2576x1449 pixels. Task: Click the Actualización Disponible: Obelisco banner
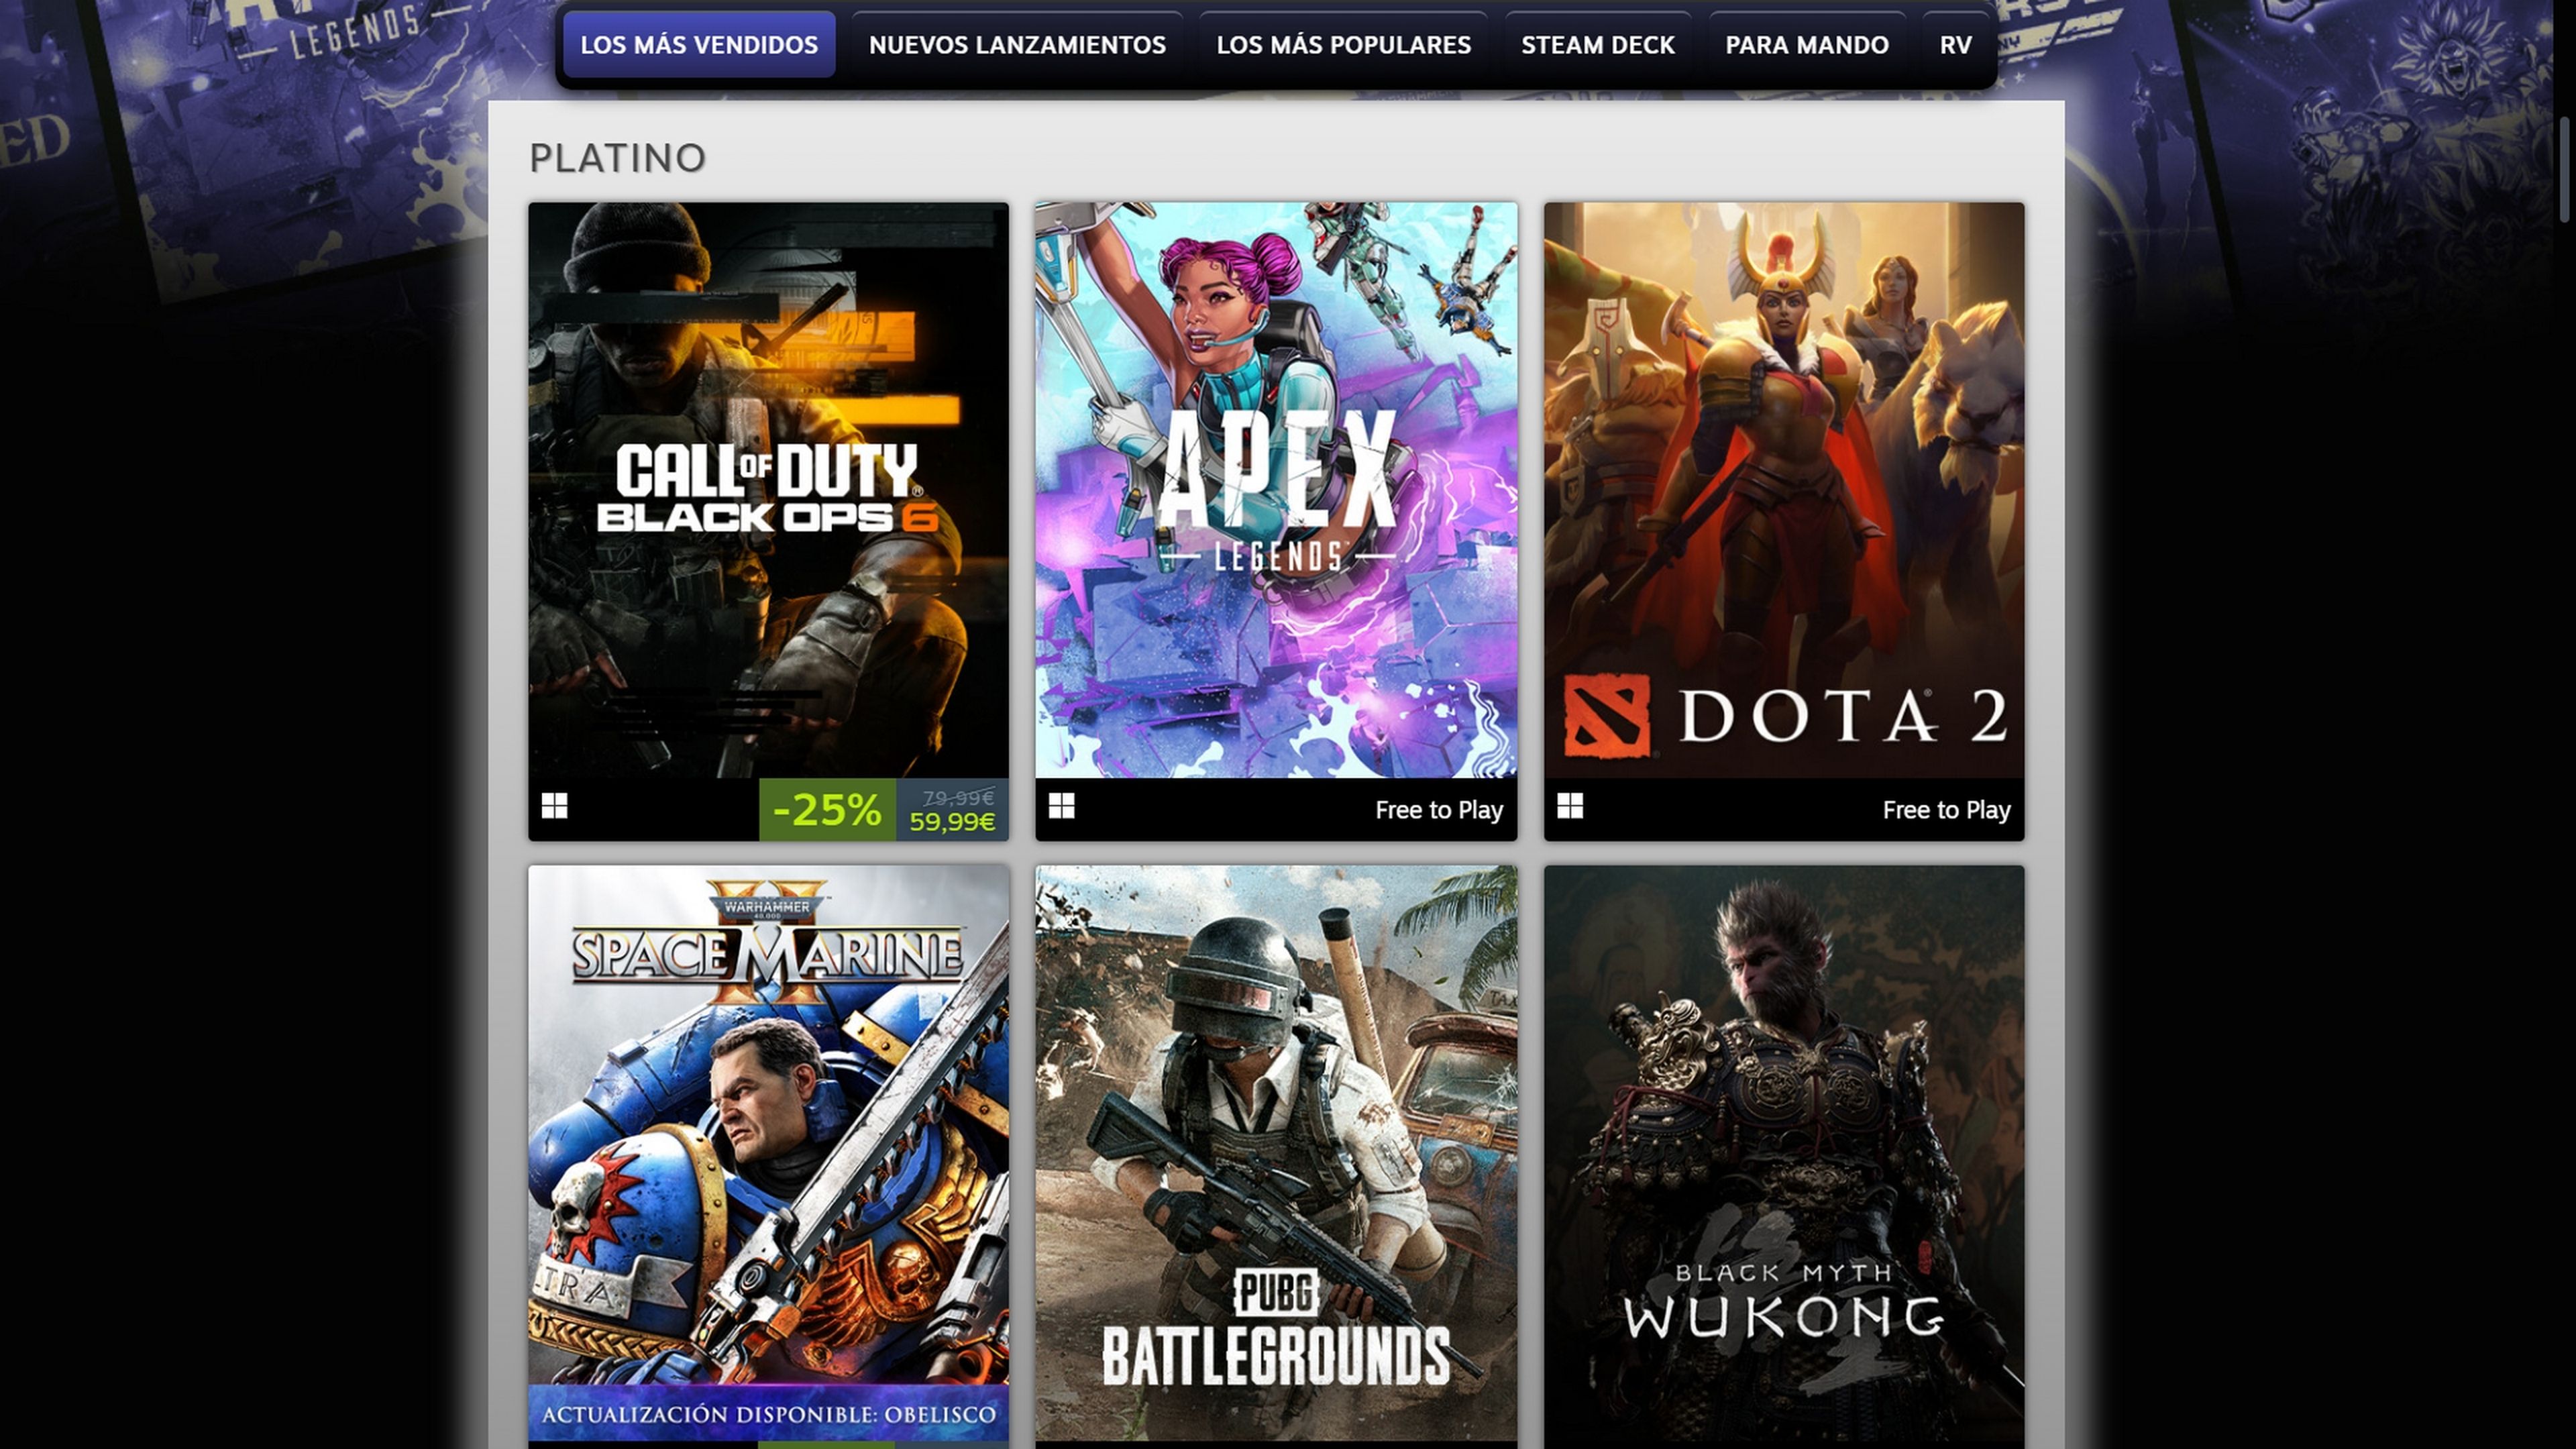[x=768, y=1413]
